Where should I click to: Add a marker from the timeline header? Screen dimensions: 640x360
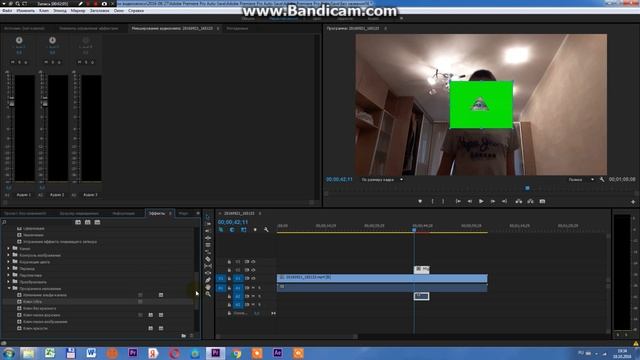(x=255, y=230)
